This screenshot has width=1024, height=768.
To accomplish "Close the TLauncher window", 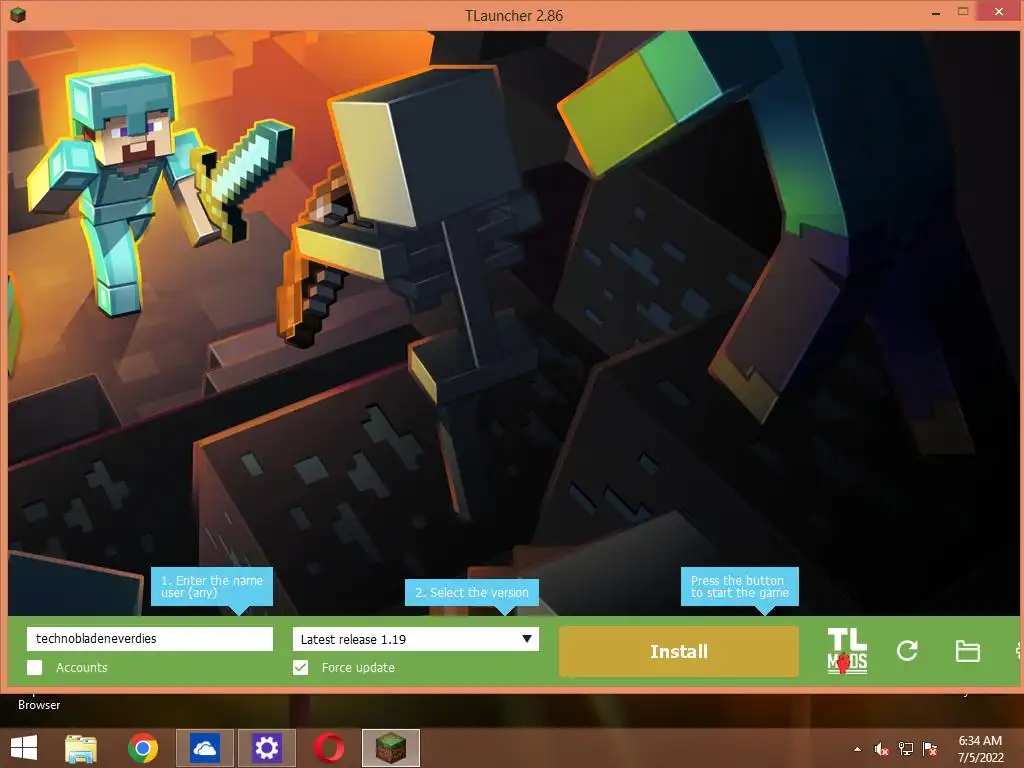I will pyautogui.click(x=999, y=11).
